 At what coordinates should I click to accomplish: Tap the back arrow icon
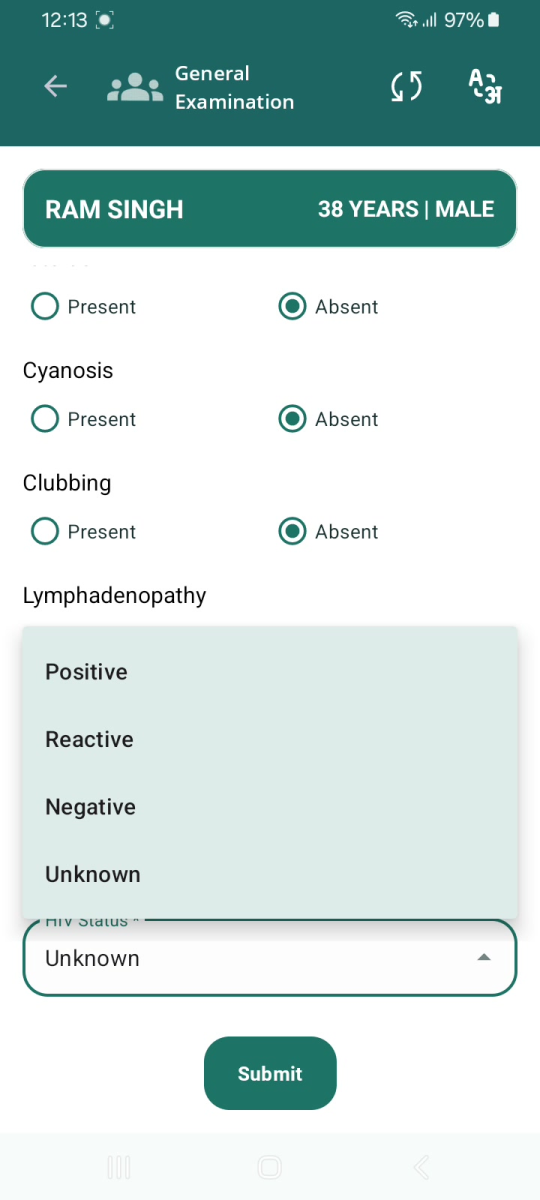tap(55, 87)
